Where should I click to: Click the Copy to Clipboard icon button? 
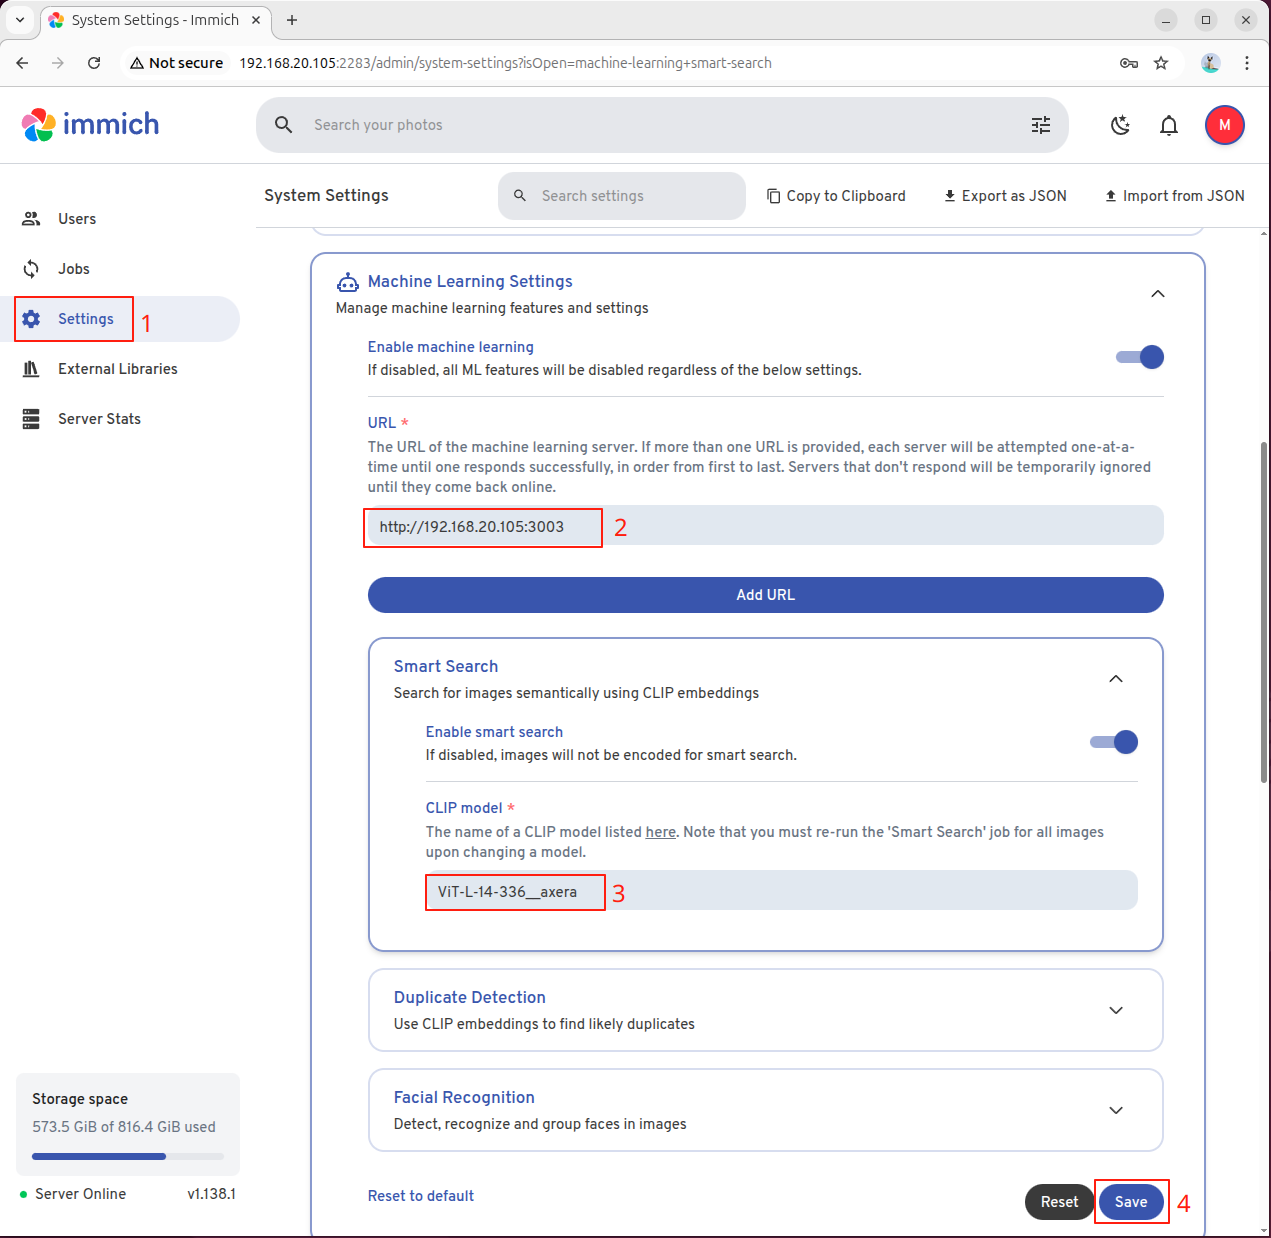pos(836,196)
